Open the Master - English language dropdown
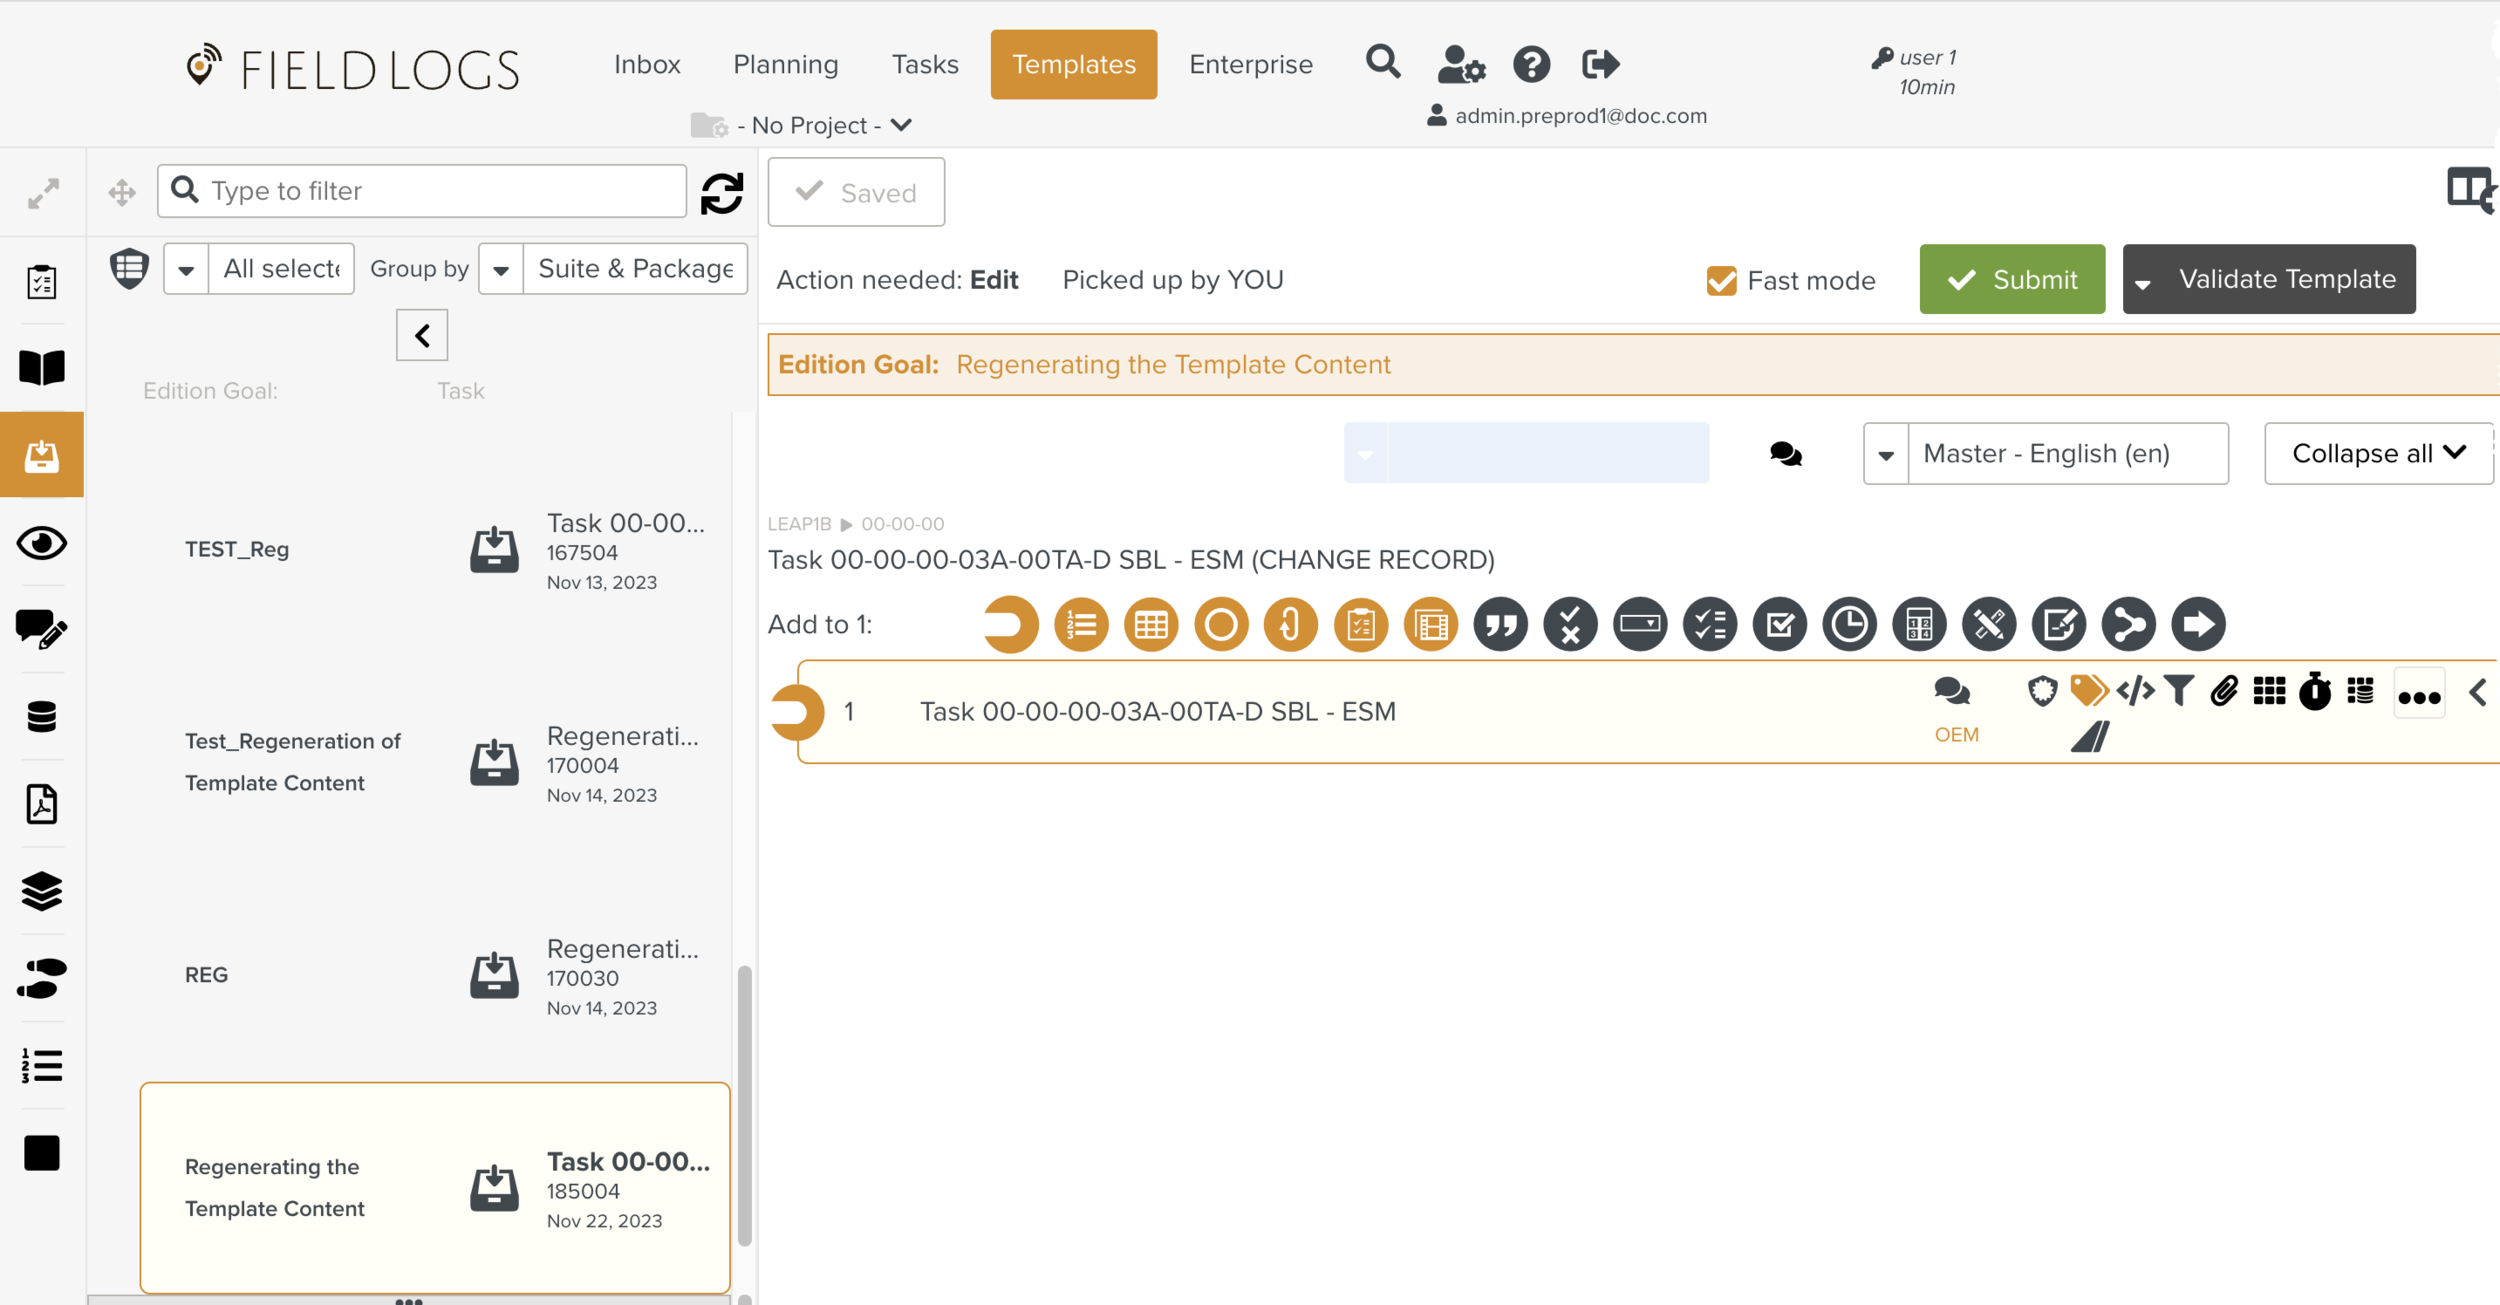The height and width of the screenshot is (1305, 2500). pos(2046,454)
